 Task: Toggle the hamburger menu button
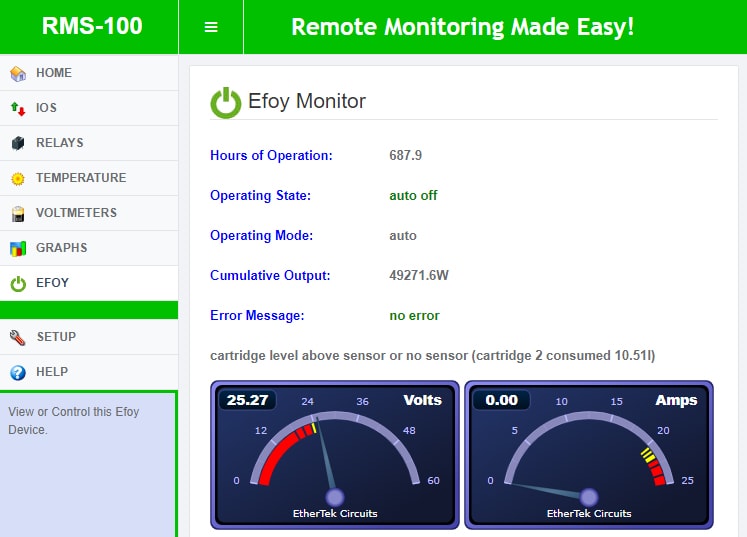pyautogui.click(x=211, y=27)
